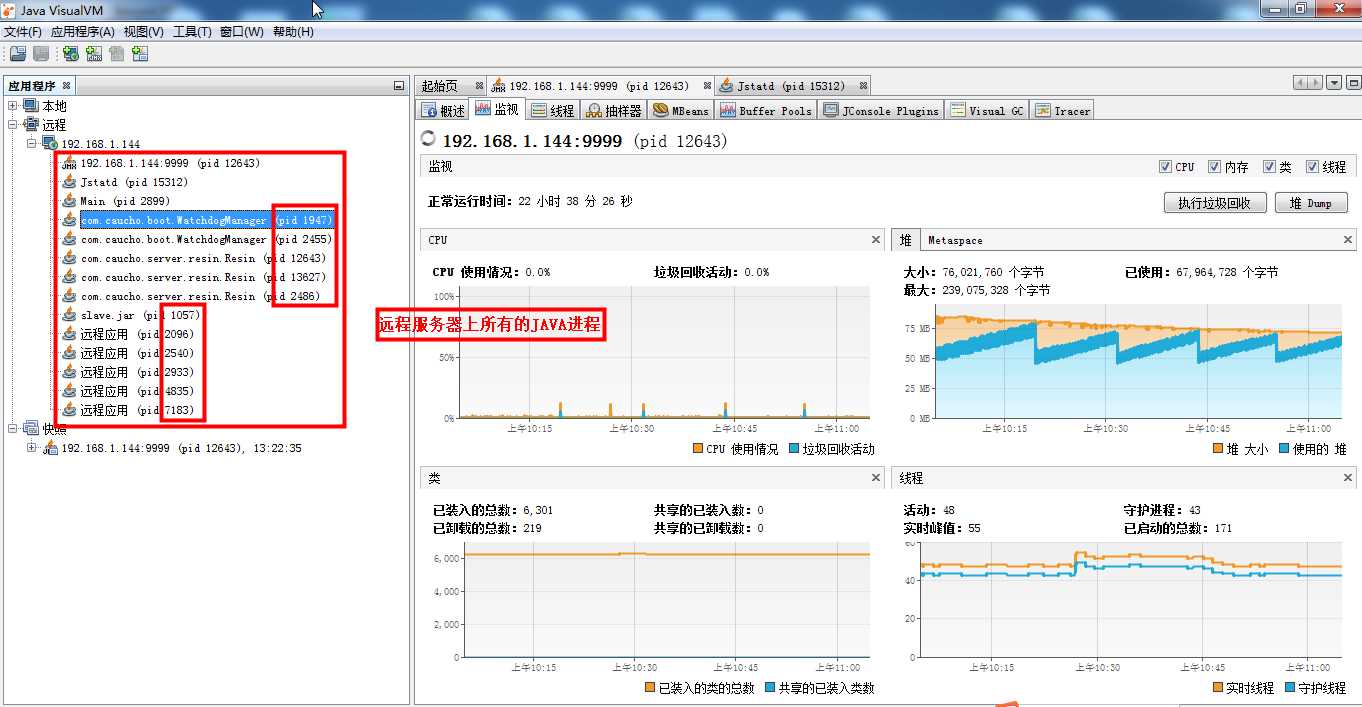Open the 文件(F) menu

pyautogui.click(x=23, y=32)
